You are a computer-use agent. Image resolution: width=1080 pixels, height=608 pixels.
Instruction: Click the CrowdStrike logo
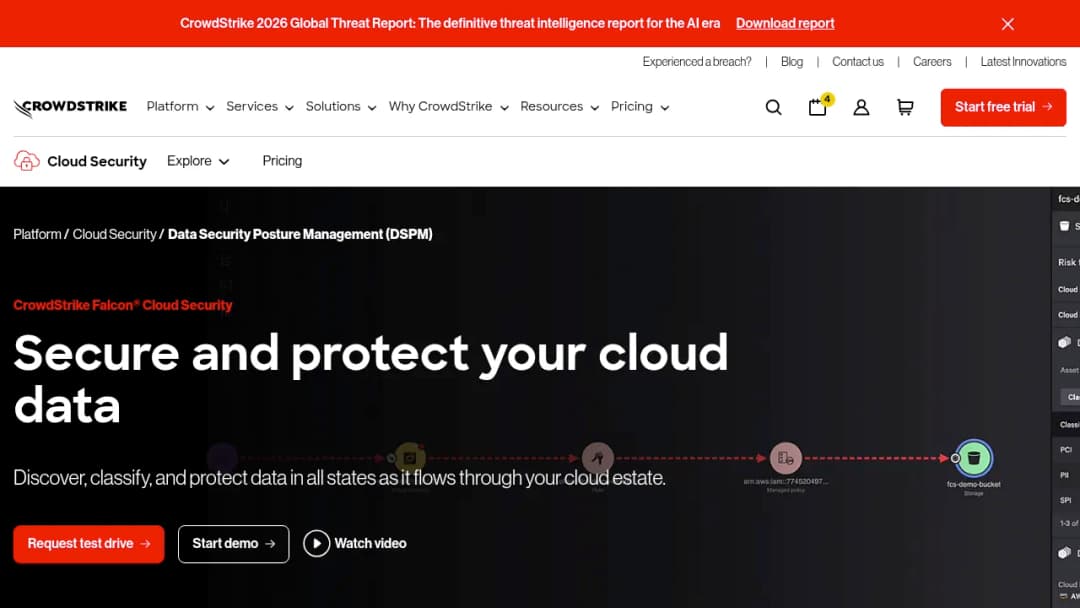pyautogui.click(x=70, y=107)
